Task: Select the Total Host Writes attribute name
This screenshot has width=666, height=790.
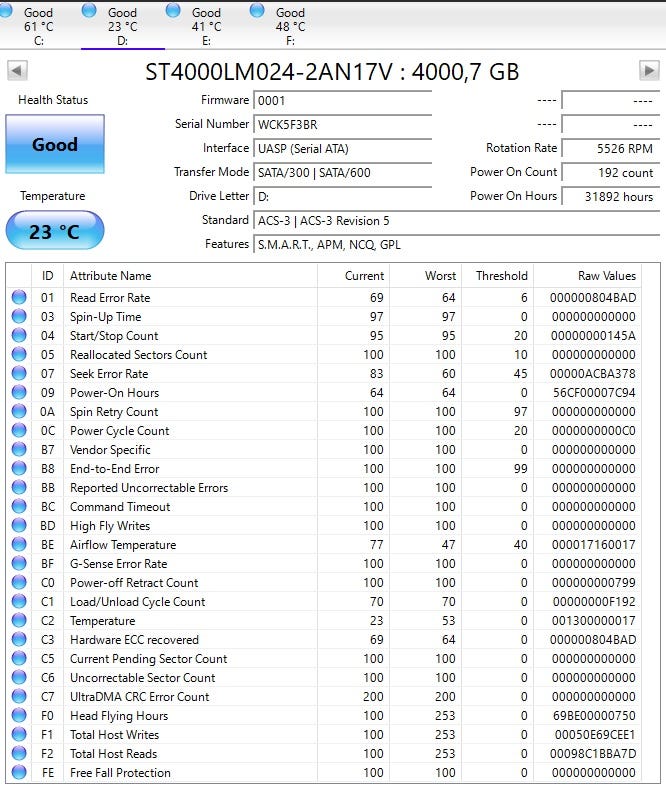Action: [x=114, y=735]
